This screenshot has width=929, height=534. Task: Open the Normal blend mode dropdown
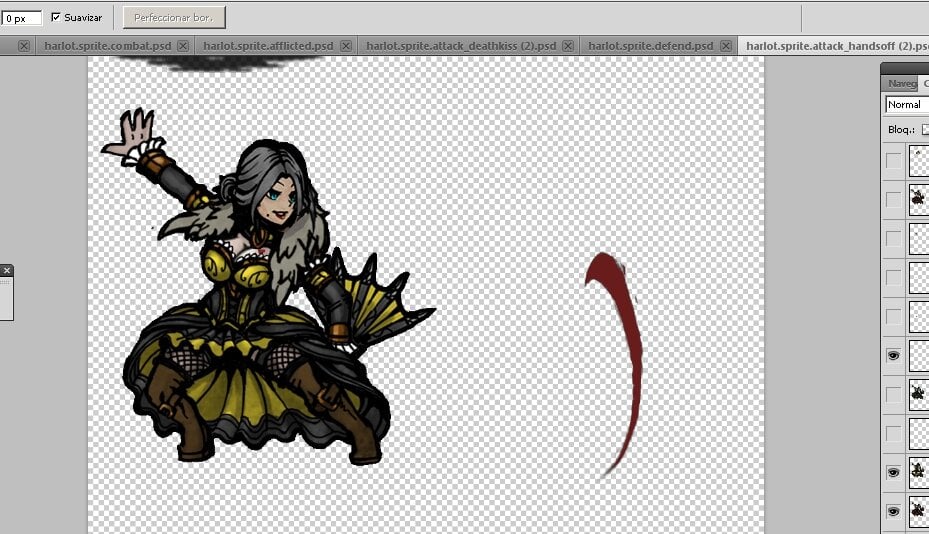(907, 104)
